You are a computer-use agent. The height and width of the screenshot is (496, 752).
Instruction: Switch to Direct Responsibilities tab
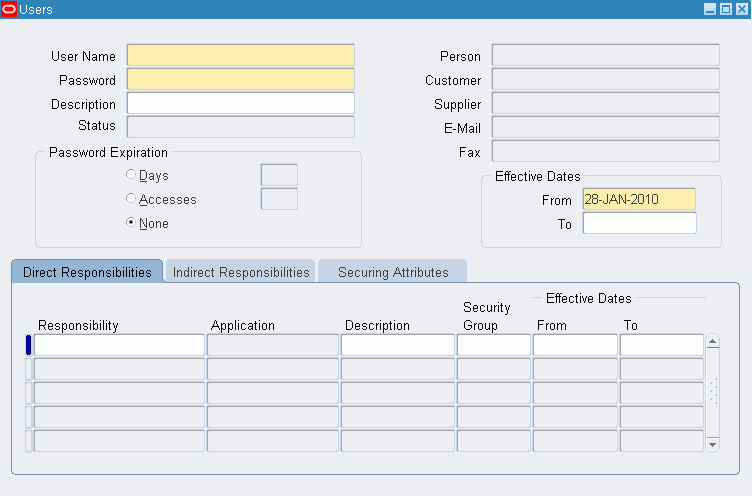(87, 272)
